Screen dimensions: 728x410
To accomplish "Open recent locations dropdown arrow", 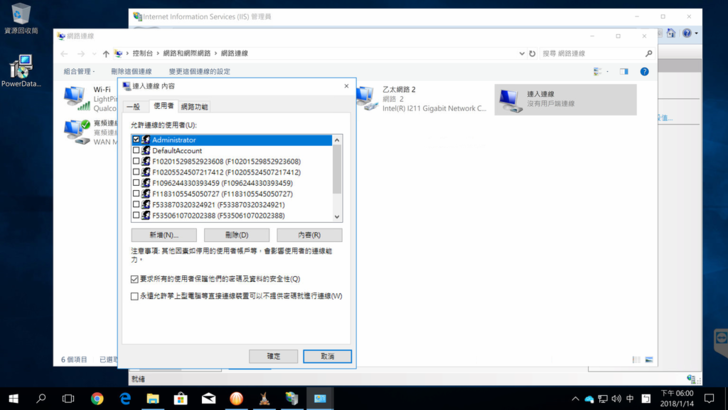I will tap(94, 54).
